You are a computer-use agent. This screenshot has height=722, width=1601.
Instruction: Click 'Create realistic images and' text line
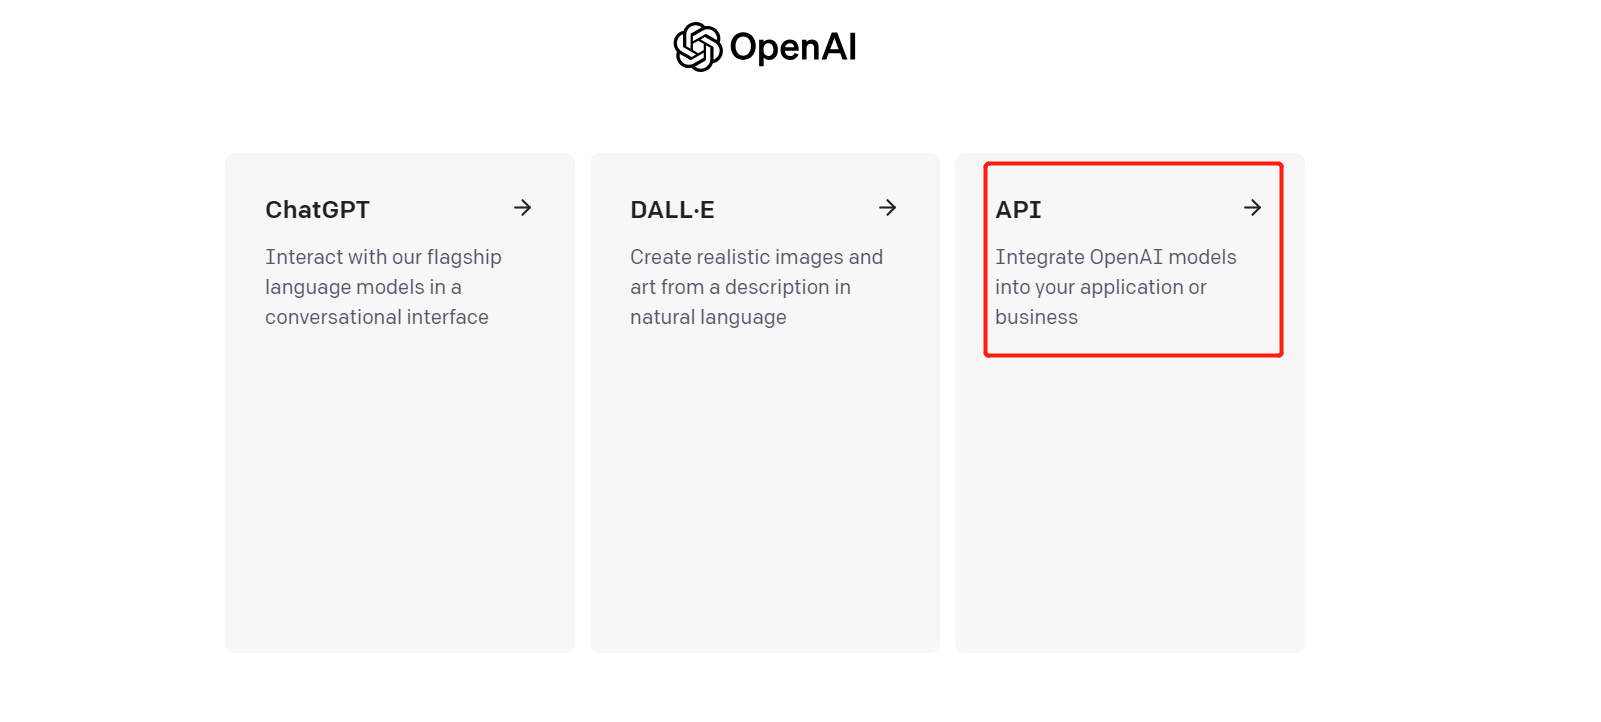(756, 257)
